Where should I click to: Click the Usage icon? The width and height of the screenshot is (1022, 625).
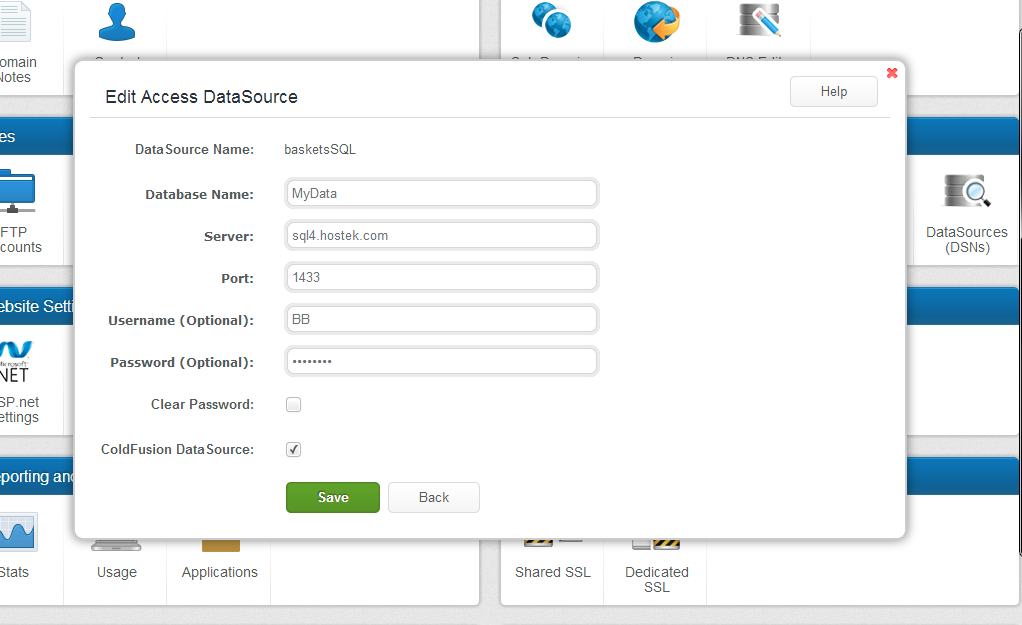(x=116, y=546)
